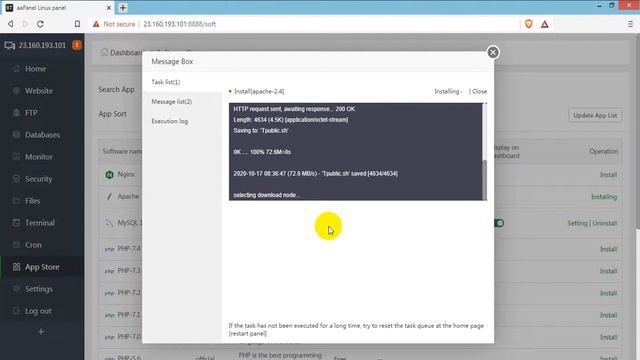Click Installing status in the Apache row
Image resolution: width=640 pixels, height=360 pixels.
[604, 197]
